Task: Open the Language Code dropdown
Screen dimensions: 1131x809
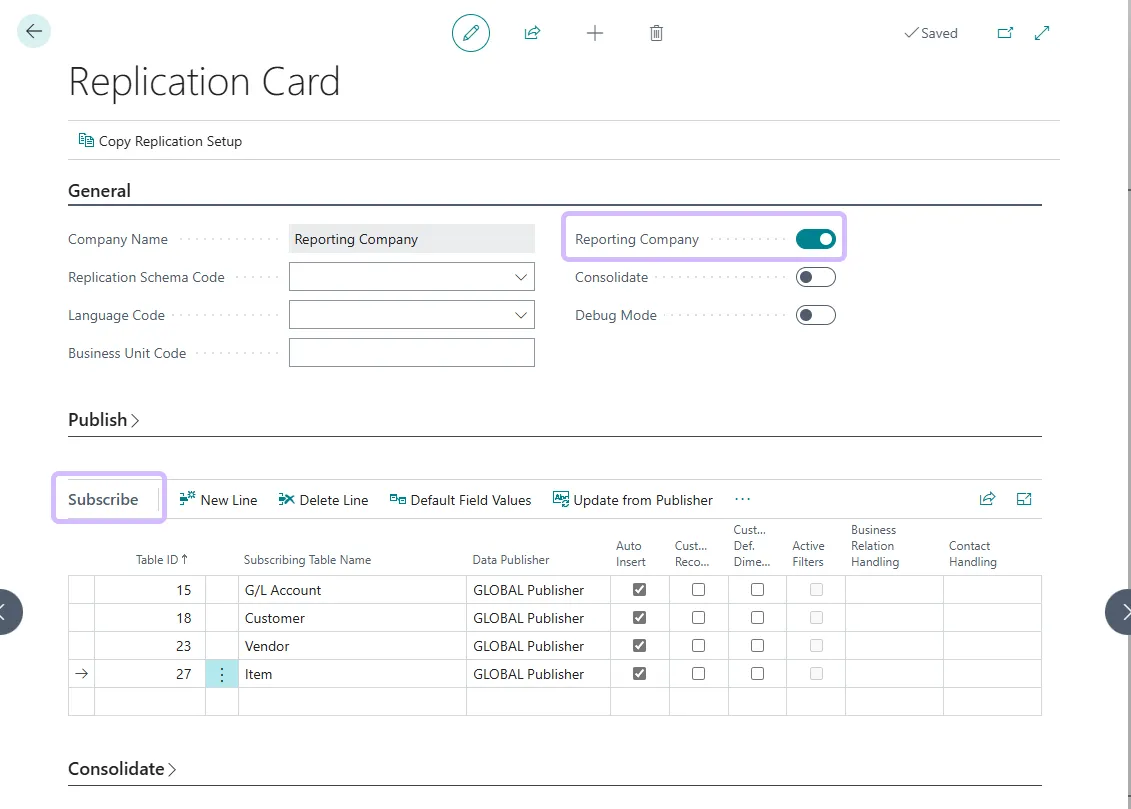Action: coord(520,314)
